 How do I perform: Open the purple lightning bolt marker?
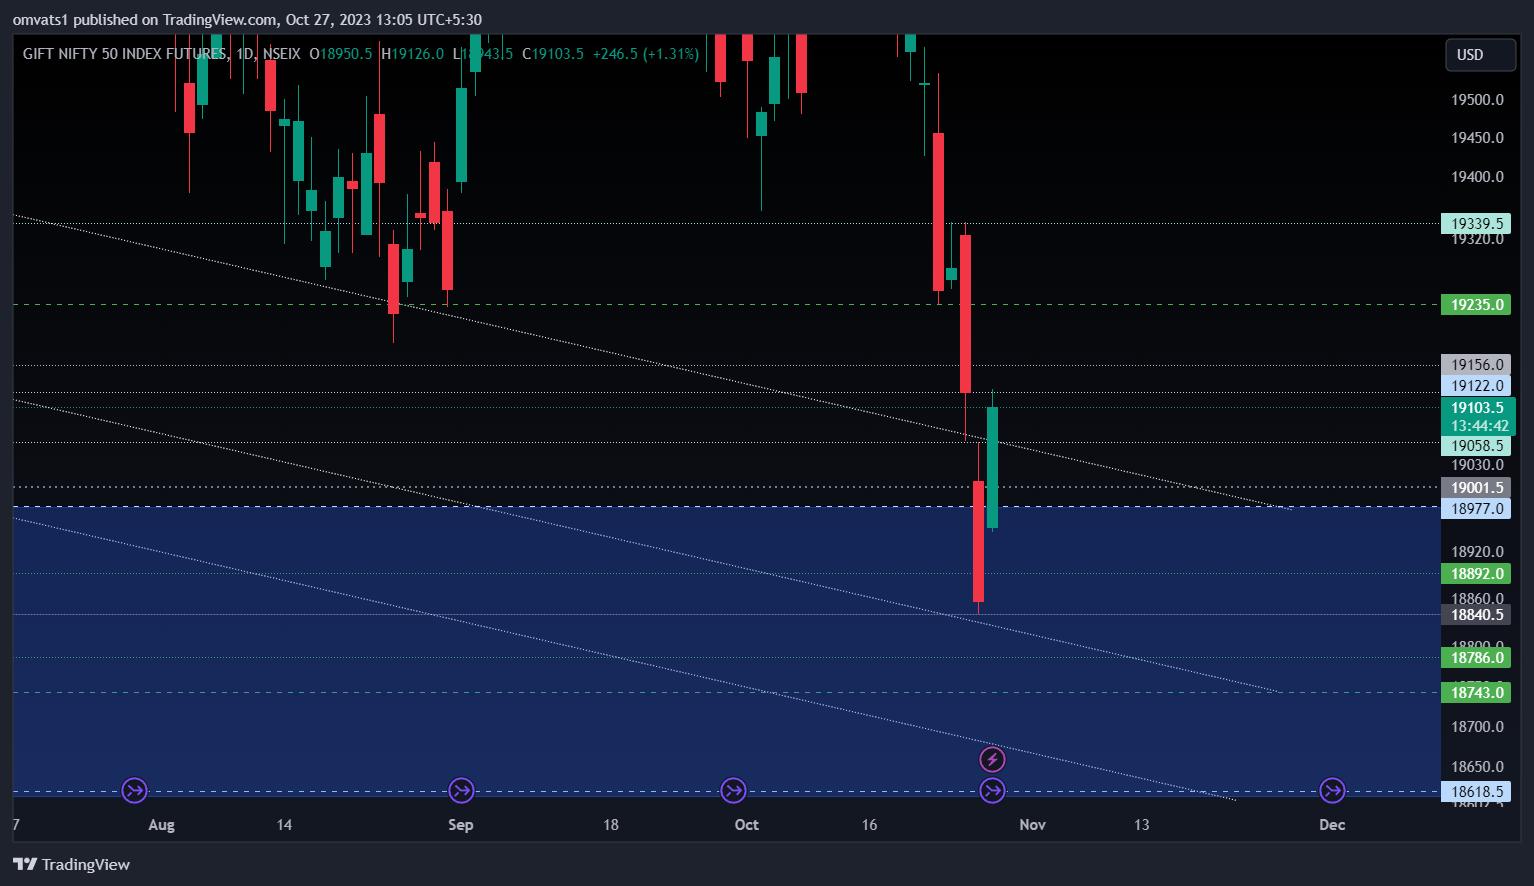(x=992, y=760)
